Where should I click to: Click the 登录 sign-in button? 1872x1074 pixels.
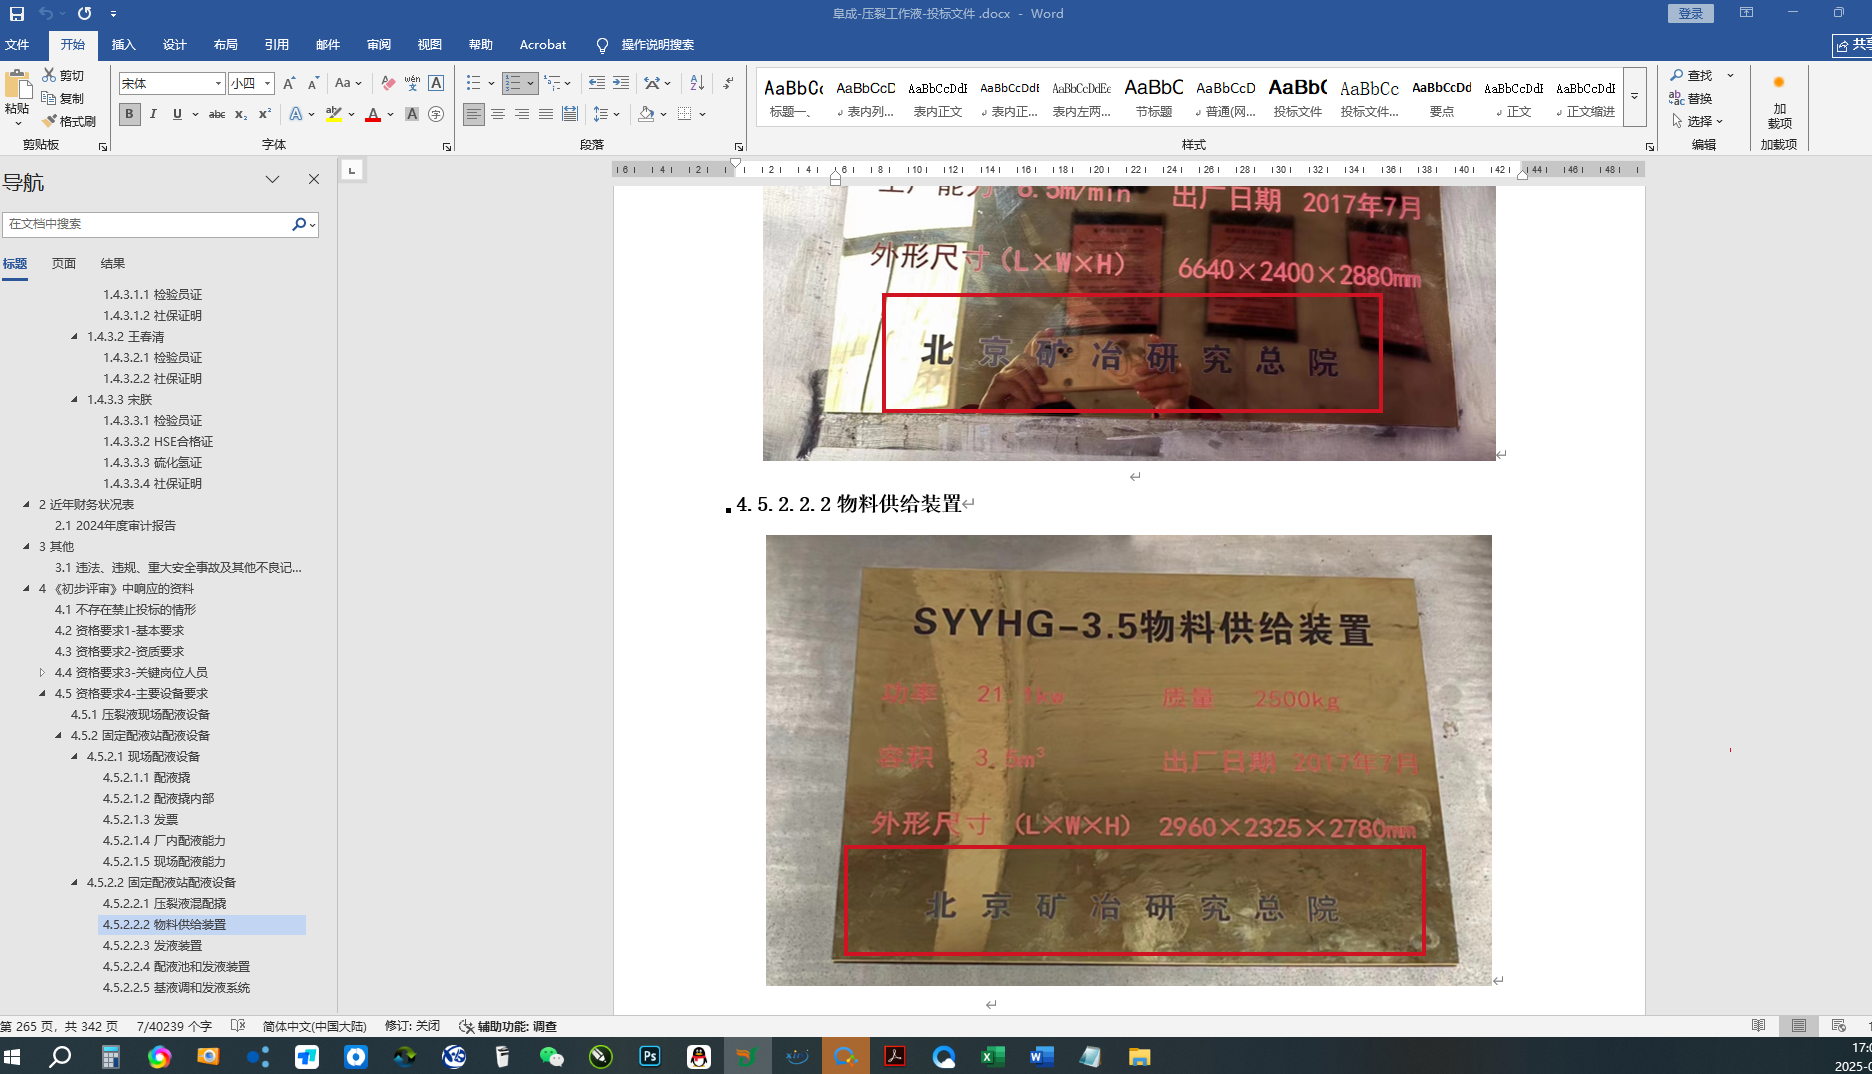point(1691,13)
